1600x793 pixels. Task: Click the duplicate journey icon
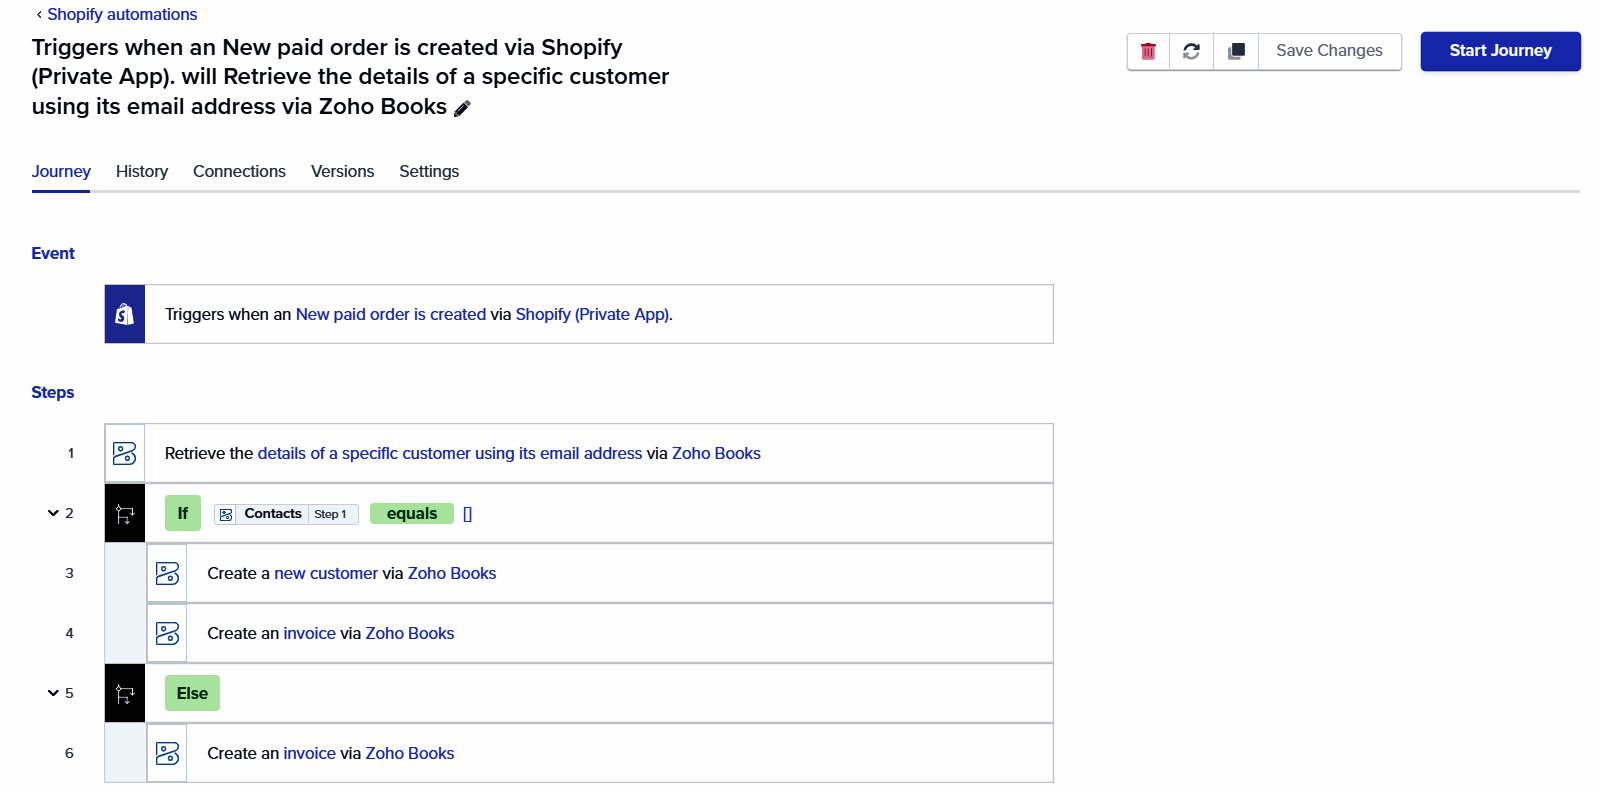click(x=1236, y=51)
